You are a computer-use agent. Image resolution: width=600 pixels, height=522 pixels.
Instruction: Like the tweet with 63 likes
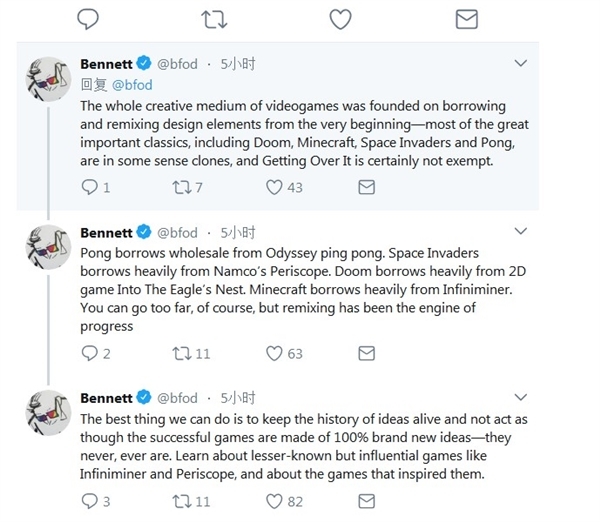274,353
